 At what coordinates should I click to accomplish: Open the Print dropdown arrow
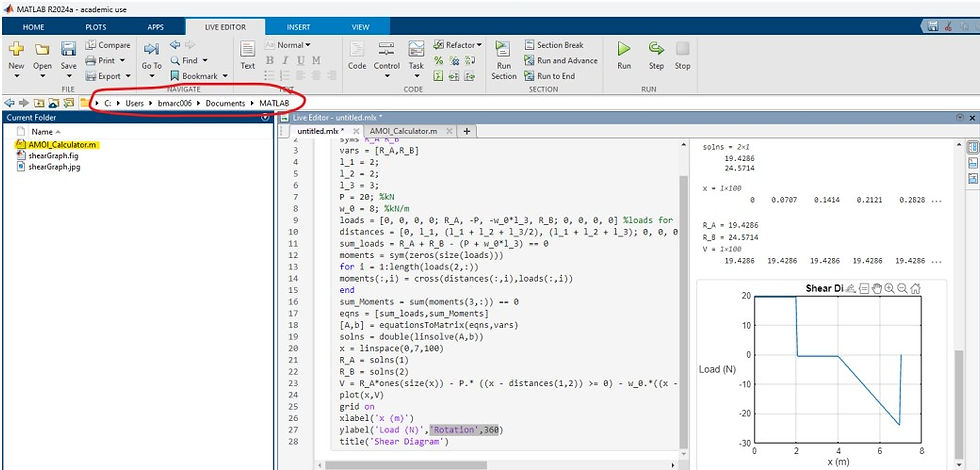[122, 61]
